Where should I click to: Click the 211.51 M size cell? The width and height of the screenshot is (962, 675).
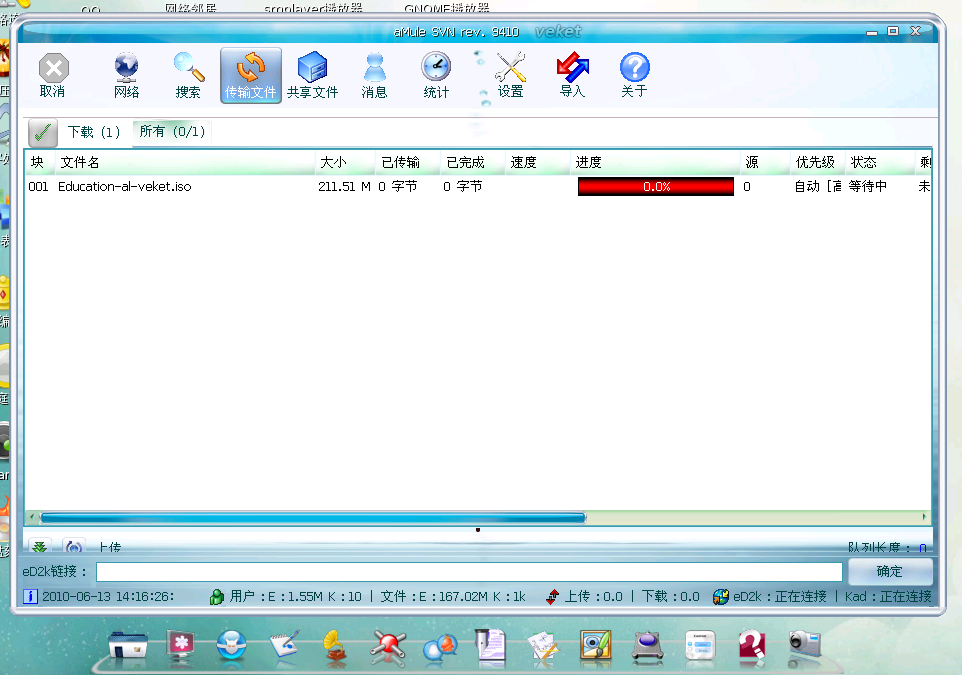pos(344,187)
